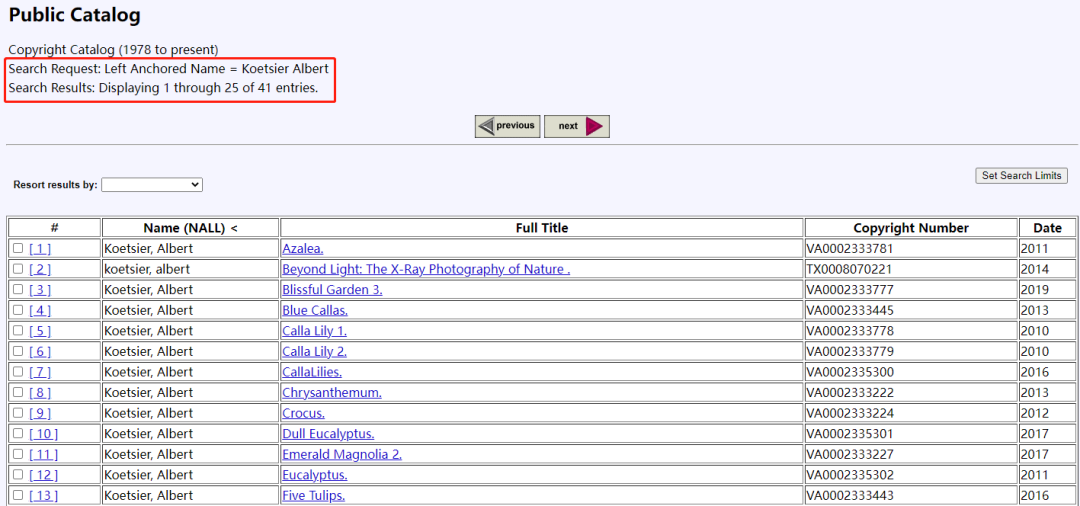Open record link [ 8 ]
This screenshot has width=1080, height=506.
[40, 393]
